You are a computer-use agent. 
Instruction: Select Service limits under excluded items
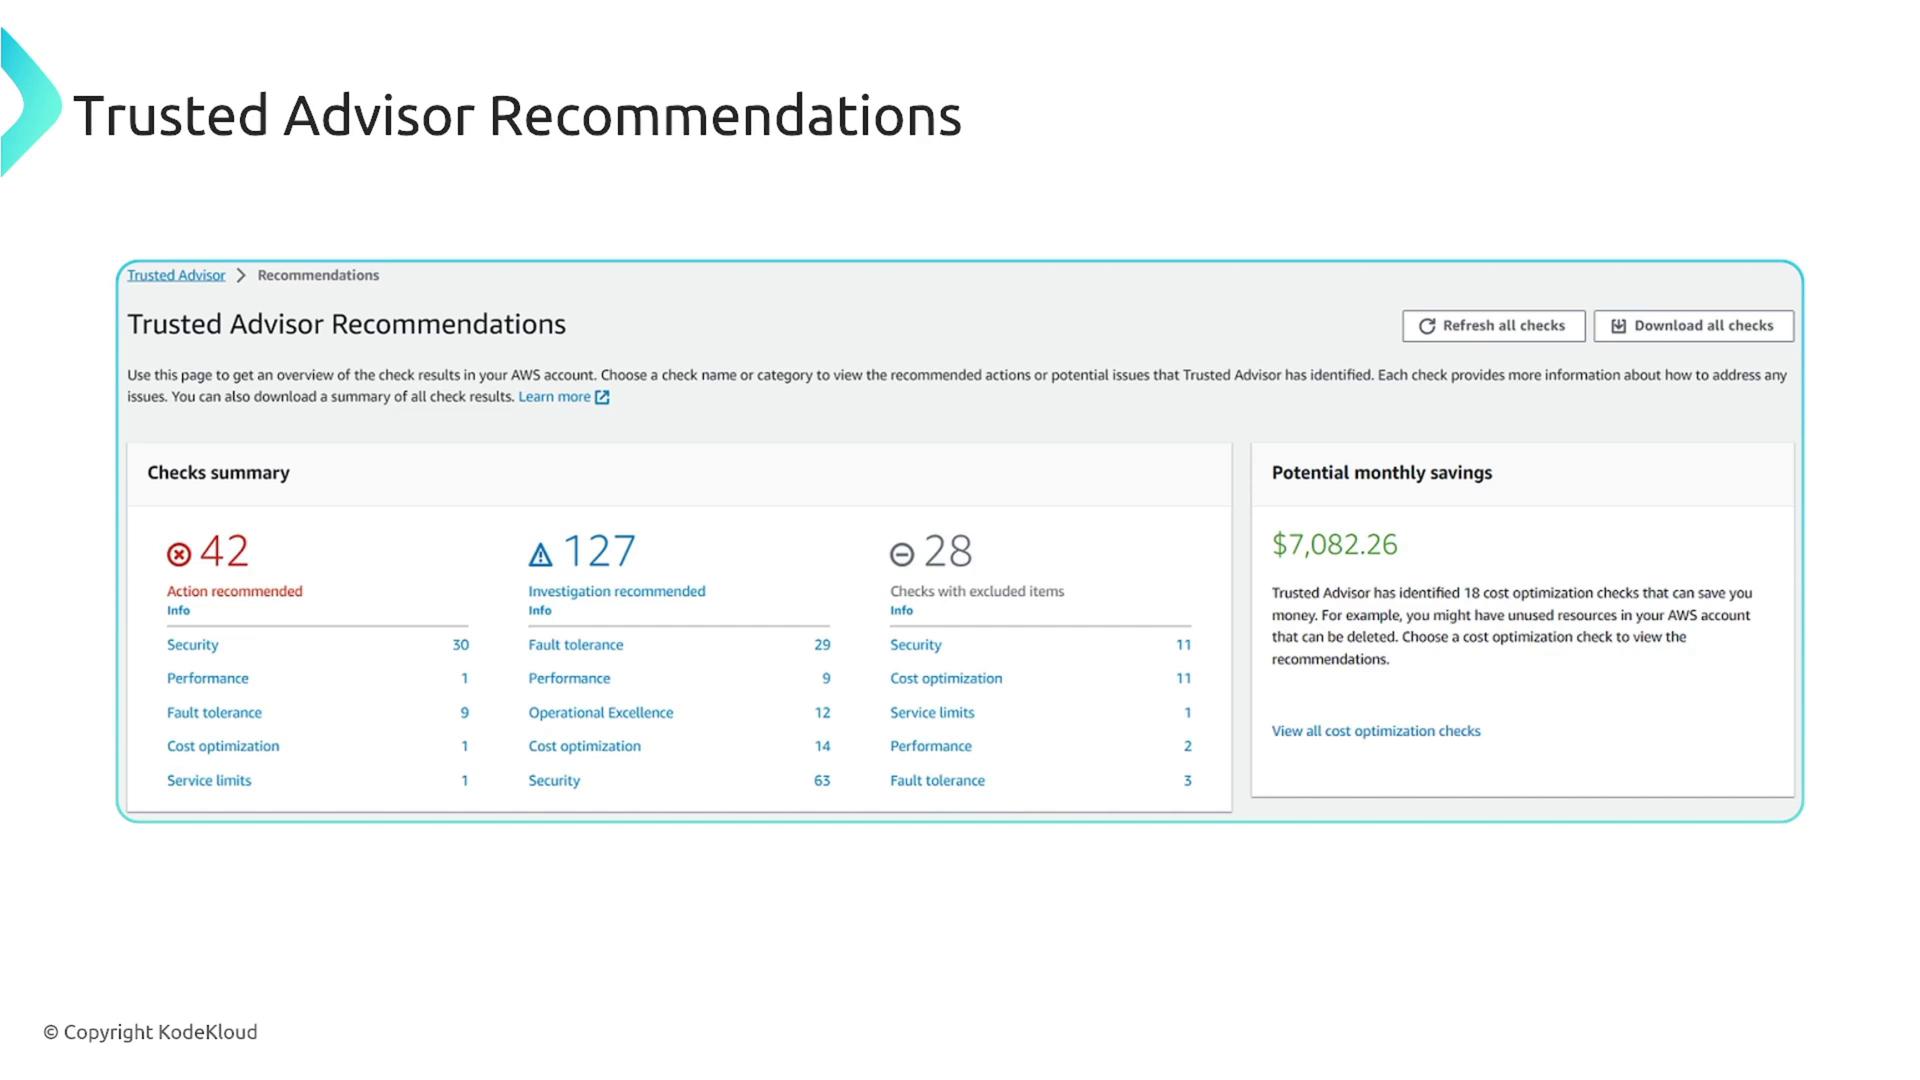point(931,713)
